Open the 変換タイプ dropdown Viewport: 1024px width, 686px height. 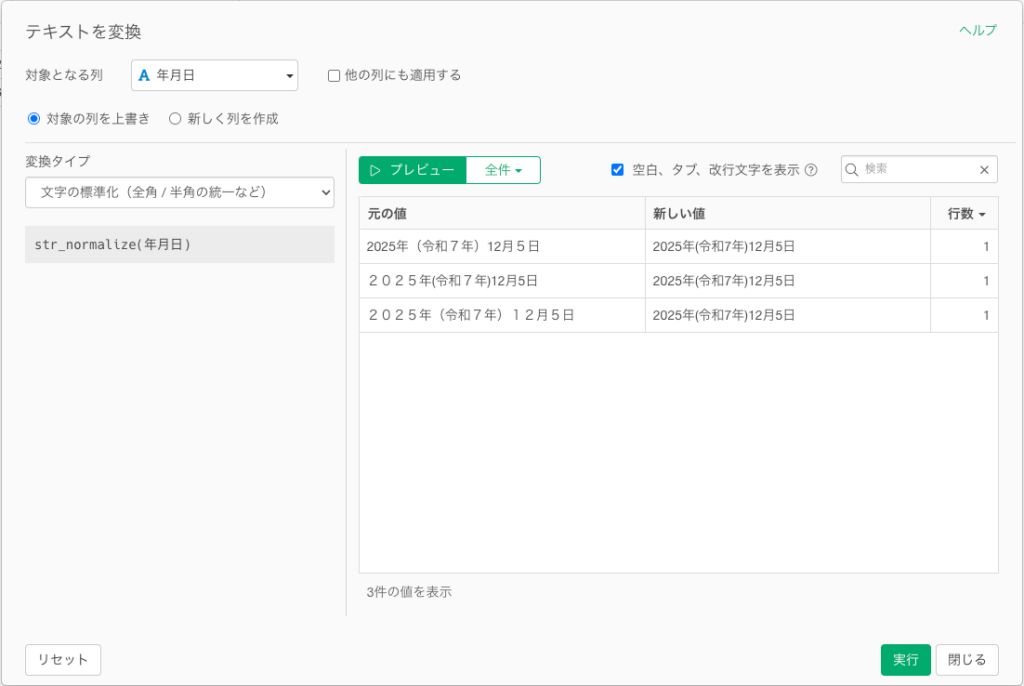pyautogui.click(x=180, y=192)
